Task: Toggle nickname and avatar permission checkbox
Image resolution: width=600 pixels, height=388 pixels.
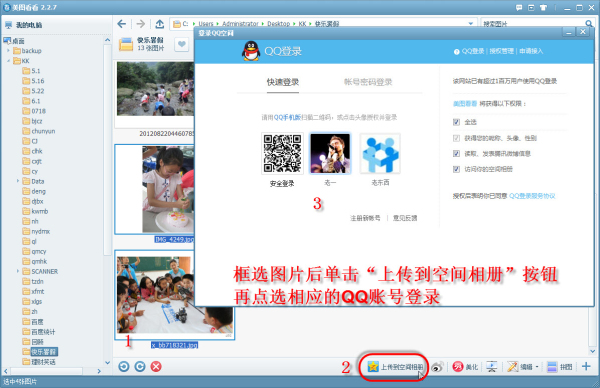Action: (456, 138)
